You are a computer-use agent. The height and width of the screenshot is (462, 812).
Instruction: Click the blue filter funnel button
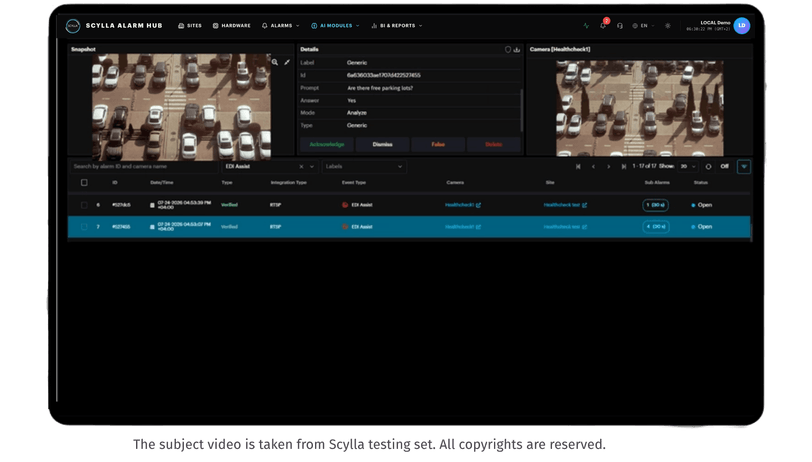tap(744, 166)
